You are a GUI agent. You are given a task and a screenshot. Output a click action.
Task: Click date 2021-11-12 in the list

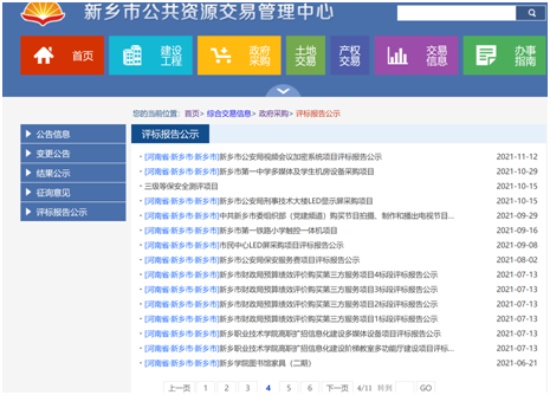click(x=517, y=157)
